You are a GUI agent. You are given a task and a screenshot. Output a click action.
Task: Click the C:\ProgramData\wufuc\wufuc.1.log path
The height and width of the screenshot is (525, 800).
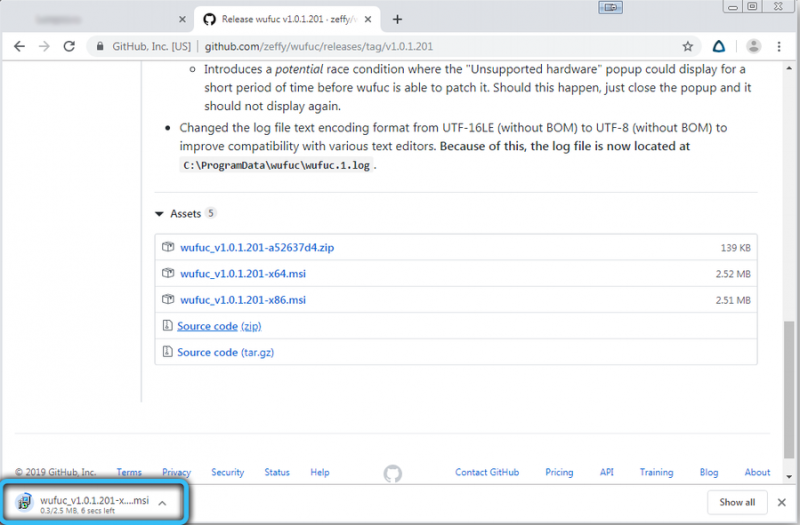click(276, 165)
